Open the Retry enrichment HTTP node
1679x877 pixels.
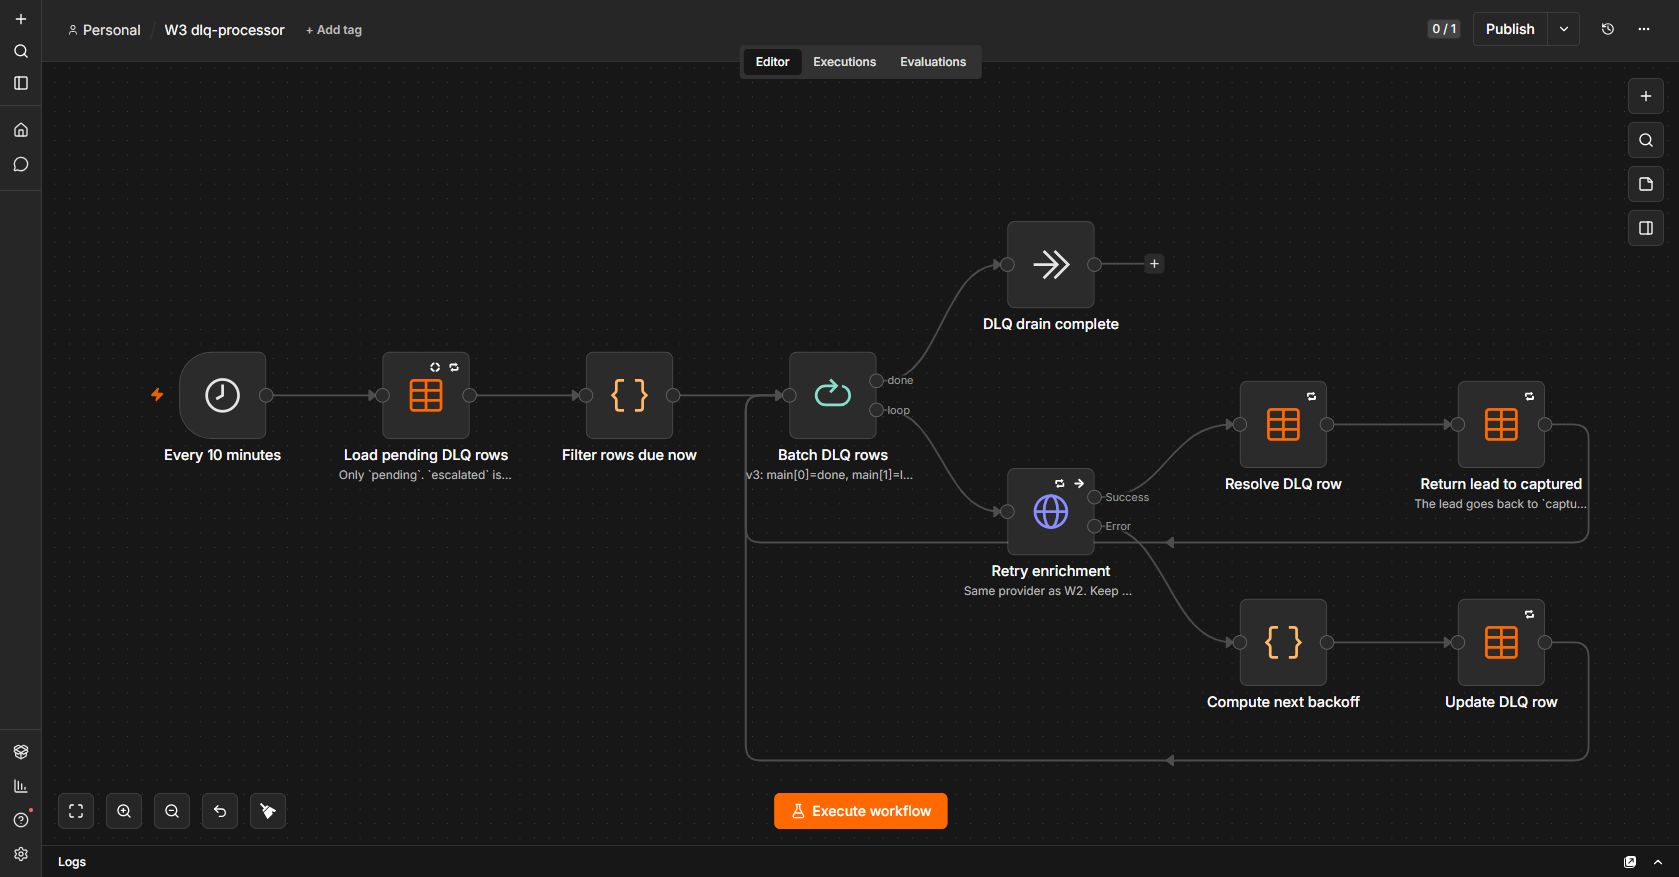[1051, 511]
